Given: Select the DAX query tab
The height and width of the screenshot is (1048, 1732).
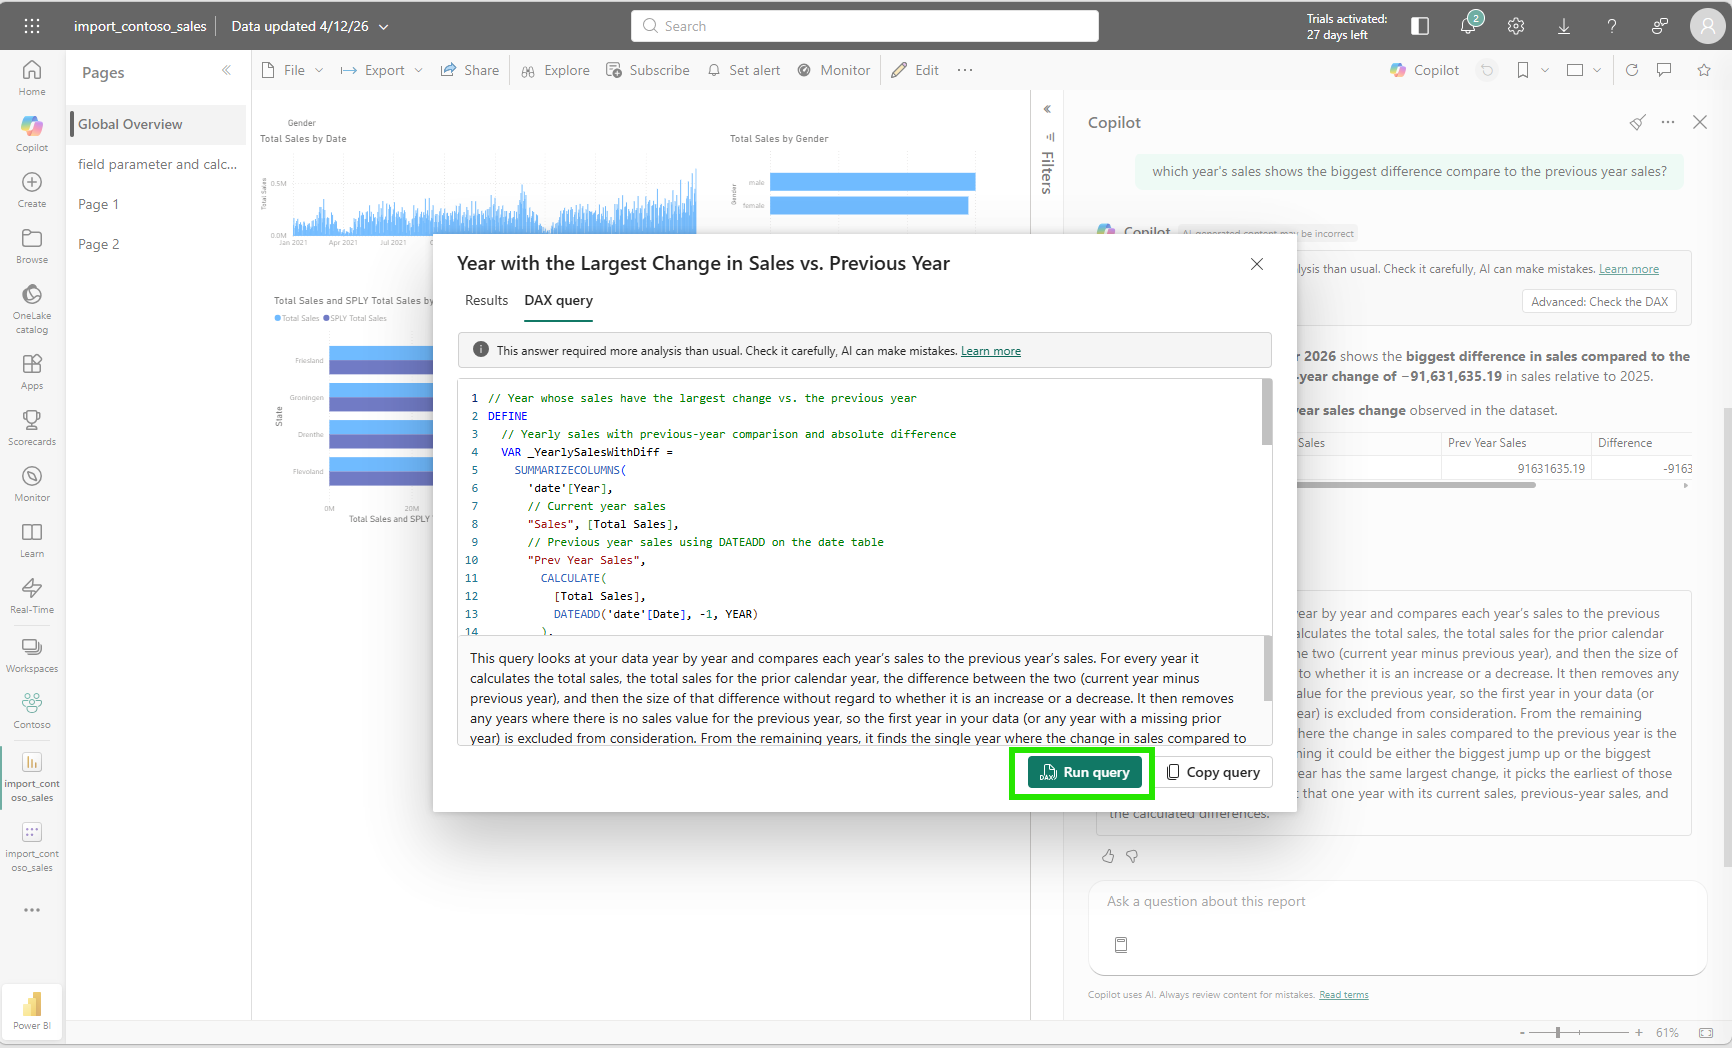Looking at the screenshot, I should point(559,301).
